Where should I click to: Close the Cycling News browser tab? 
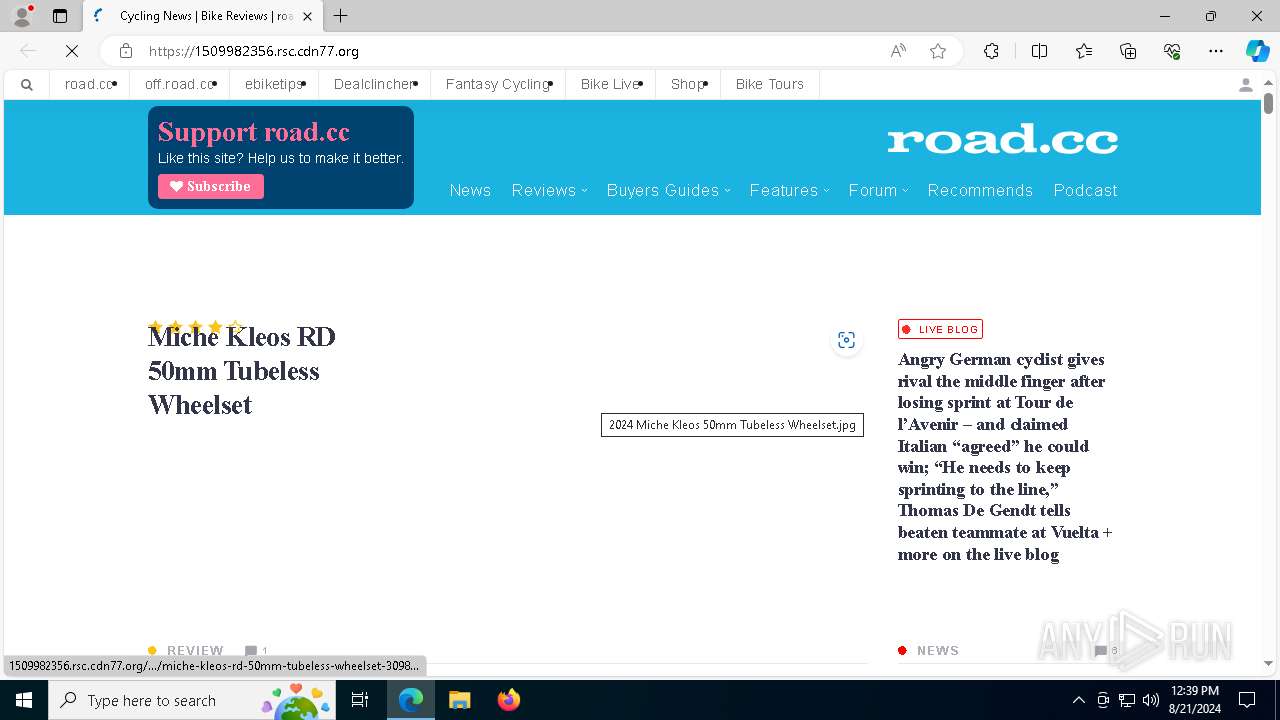coord(307,16)
